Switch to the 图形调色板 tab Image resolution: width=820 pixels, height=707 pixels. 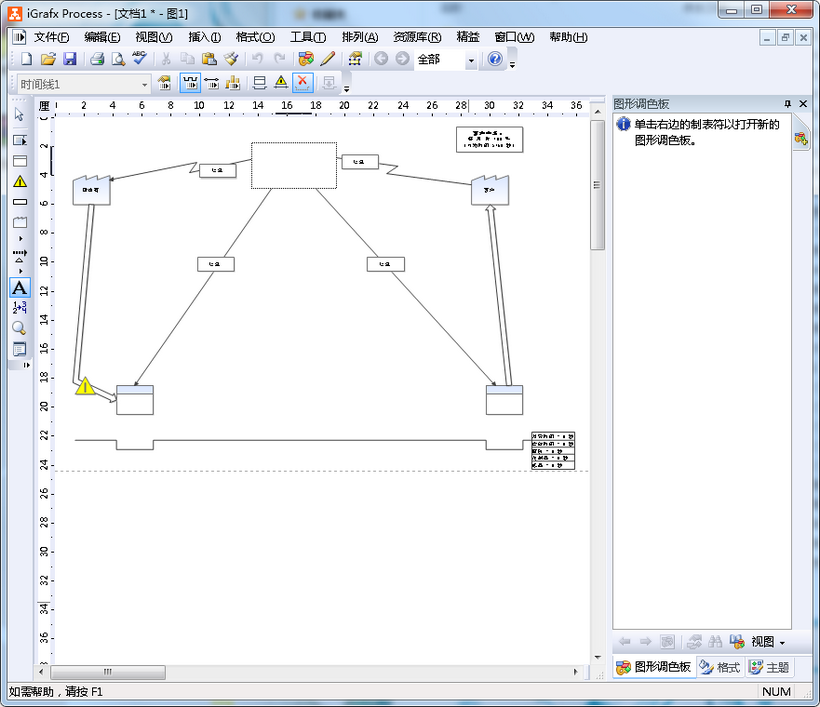[654, 667]
